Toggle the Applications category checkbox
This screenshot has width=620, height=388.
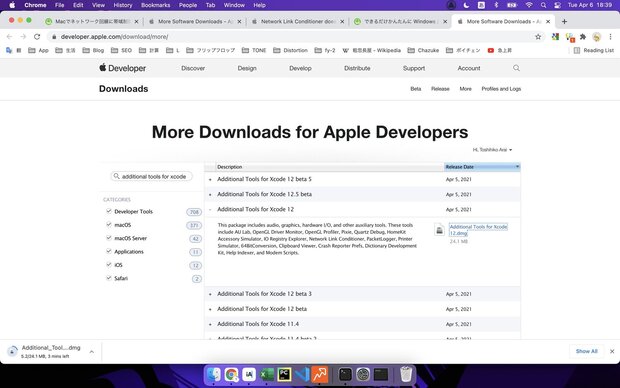[x=109, y=251]
